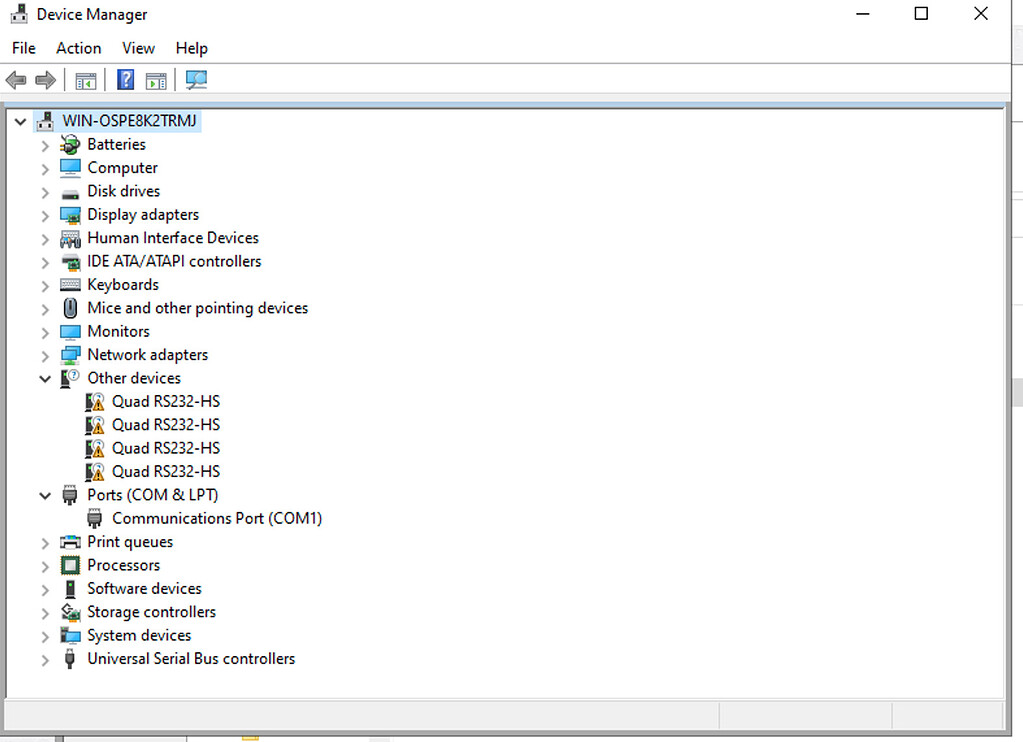Click the Batteries category icon
The image size is (1023, 742).
coord(70,145)
